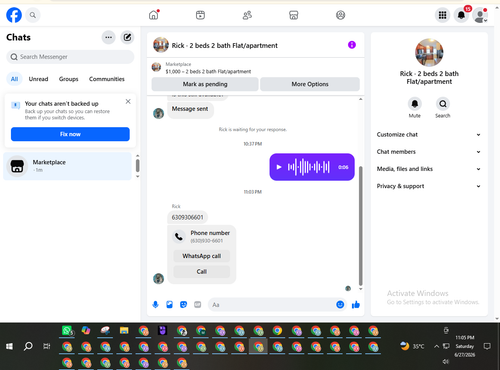Image resolution: width=500 pixels, height=370 pixels.
Task: Select the All chats tab
Action: point(14,79)
